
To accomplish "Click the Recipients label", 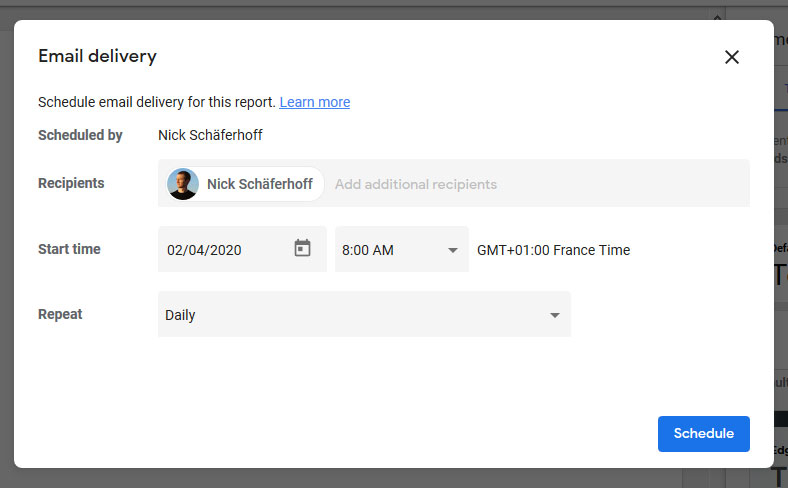I will click(x=71, y=183).
